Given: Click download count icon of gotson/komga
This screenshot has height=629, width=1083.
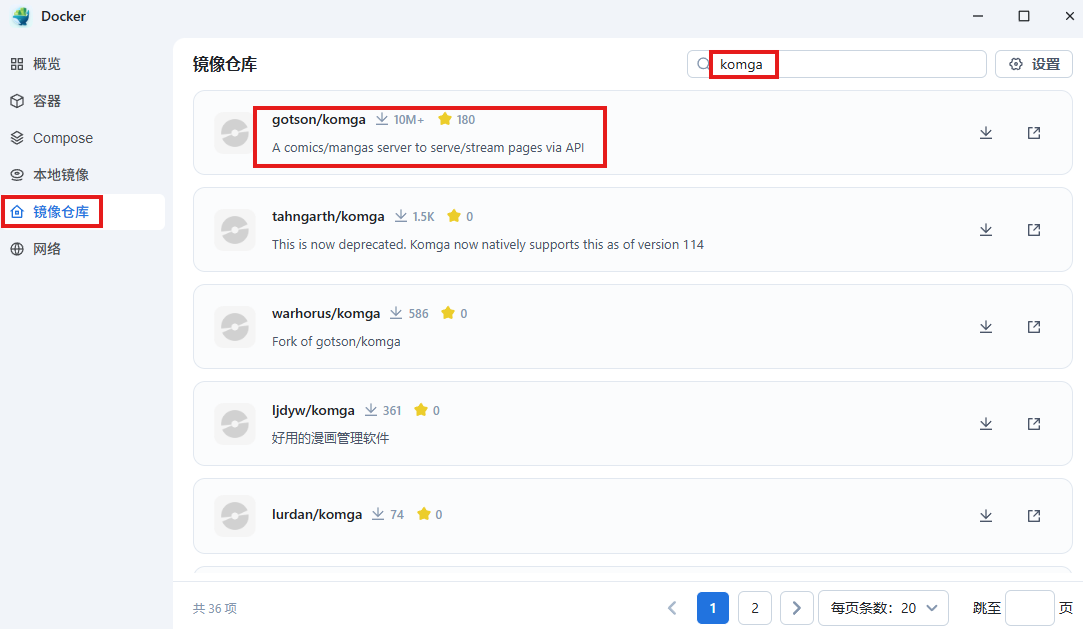Looking at the screenshot, I should pos(382,119).
